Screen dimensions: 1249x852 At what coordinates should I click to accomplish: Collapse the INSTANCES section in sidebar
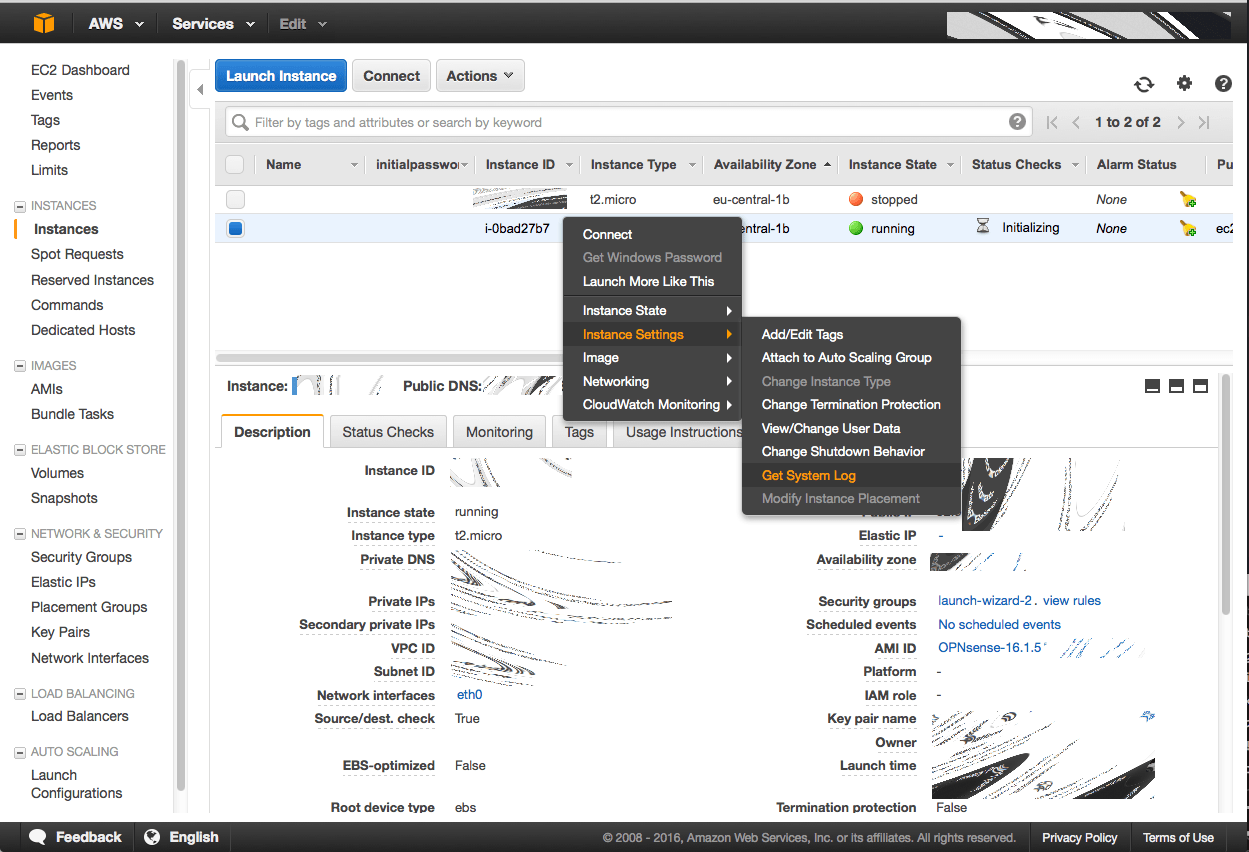click(20, 206)
